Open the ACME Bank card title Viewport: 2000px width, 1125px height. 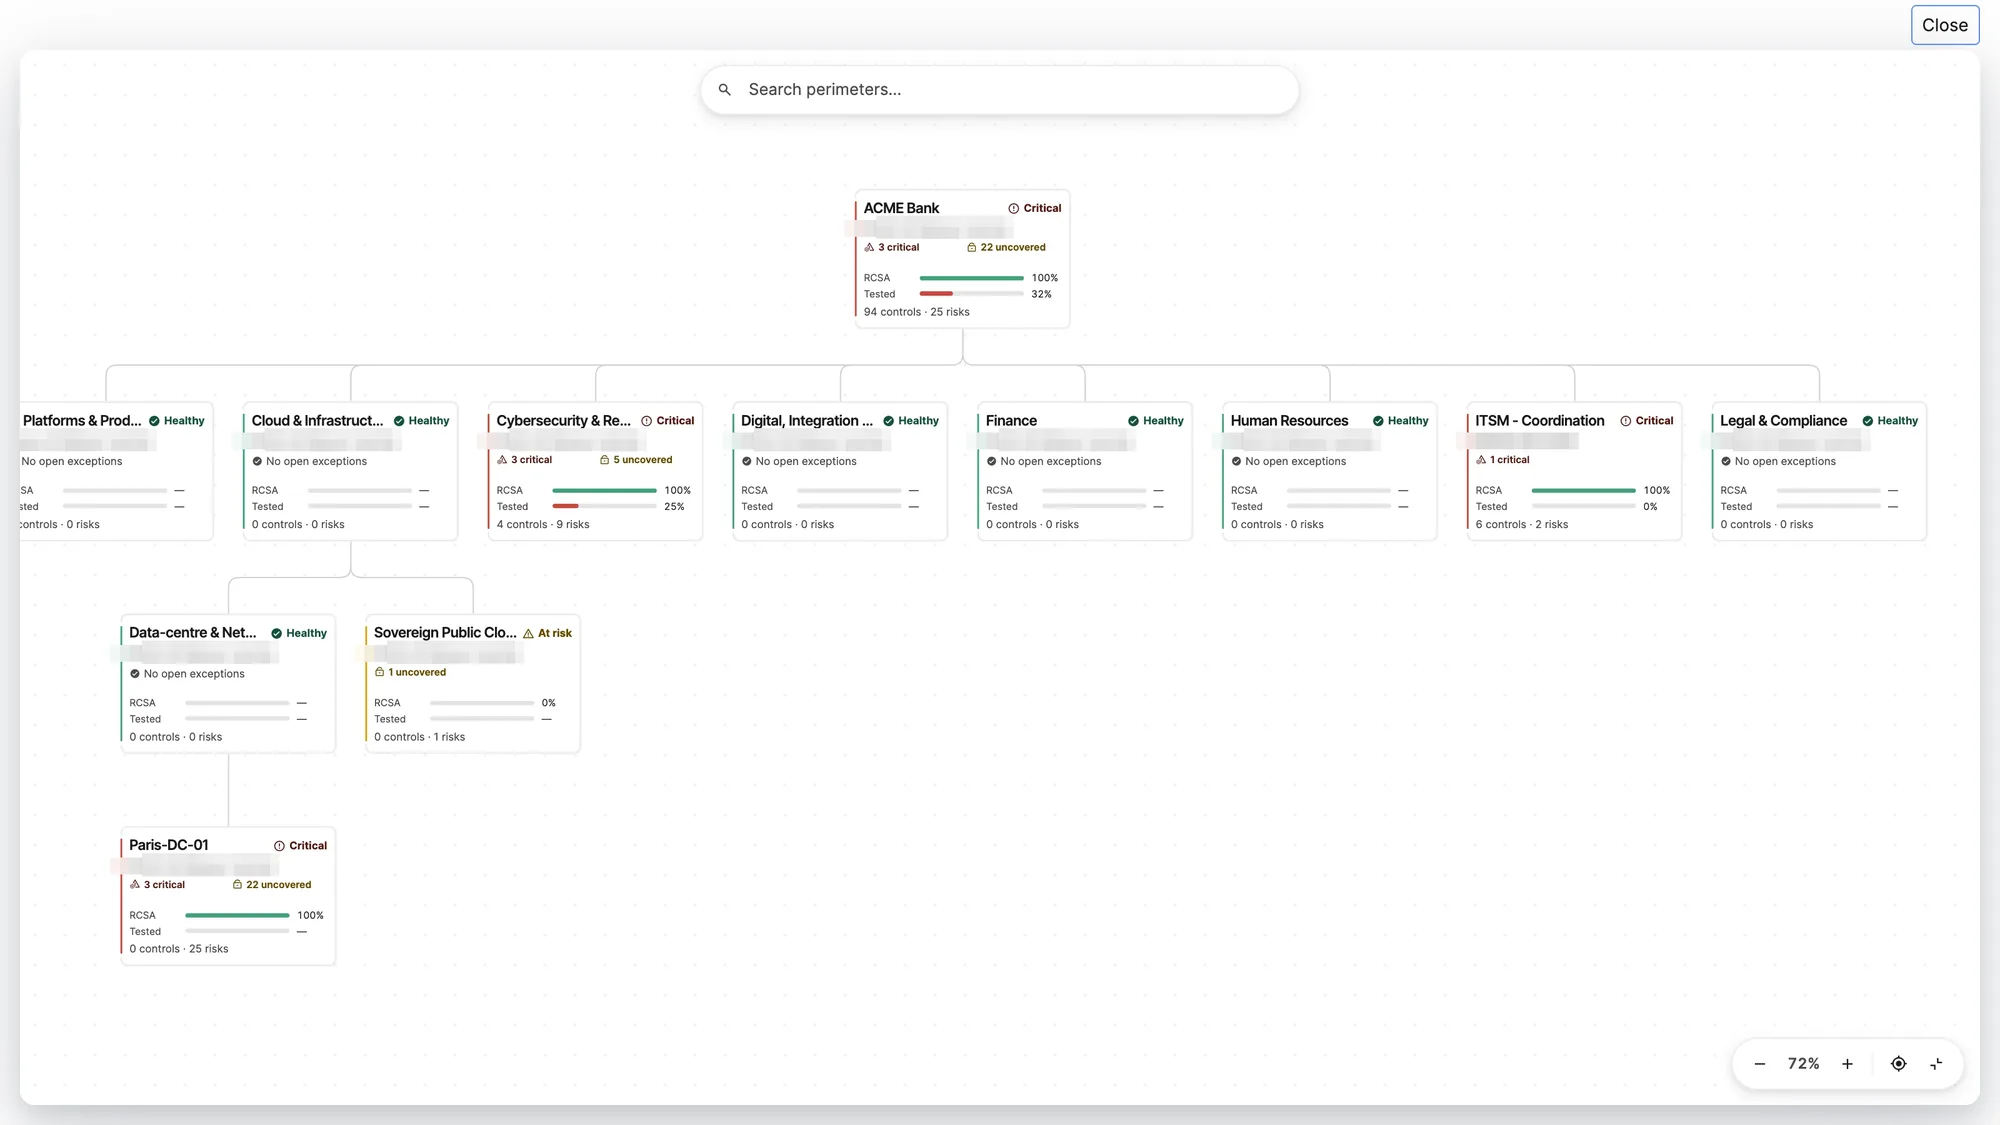(901, 208)
